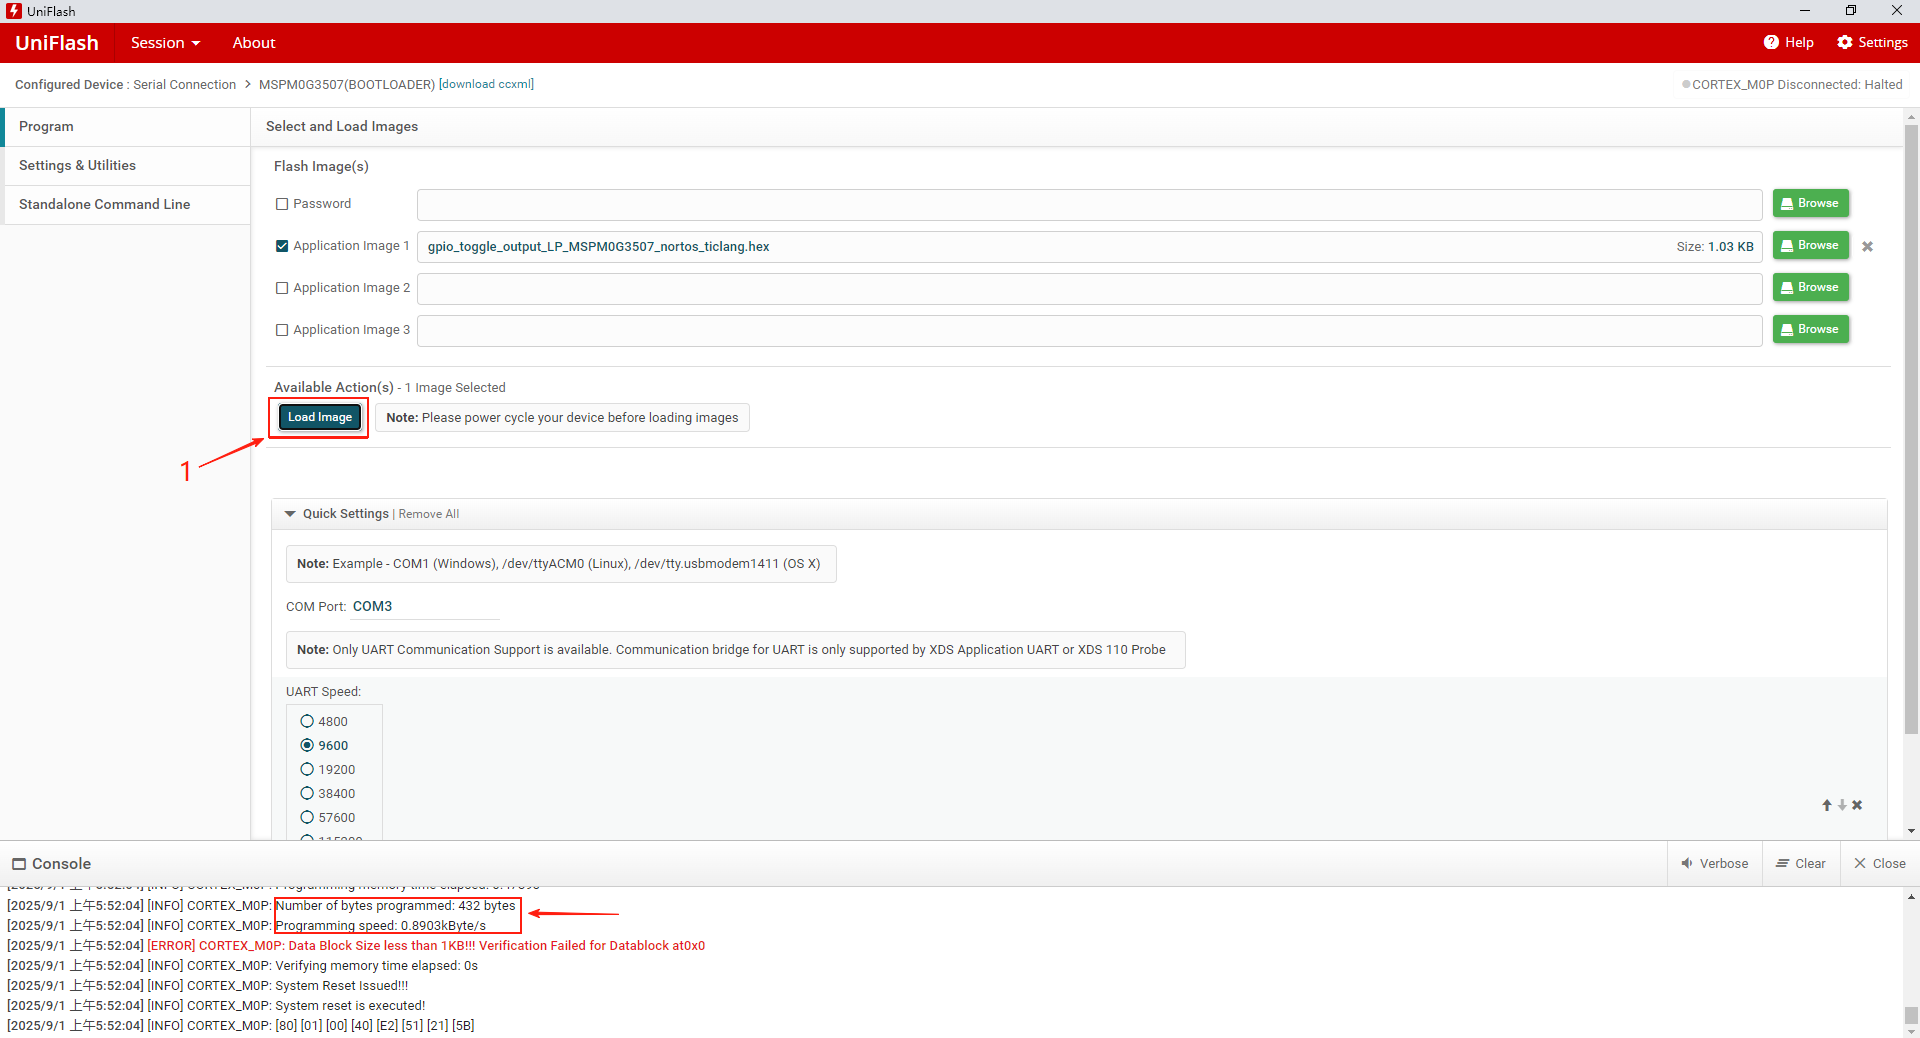Close the Console panel
Viewport: 1920px width, 1038px height.
pos(1880,864)
